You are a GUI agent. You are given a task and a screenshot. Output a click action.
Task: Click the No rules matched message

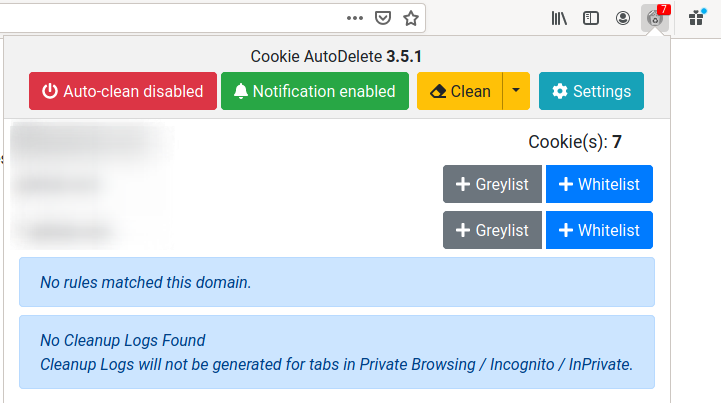pos(336,282)
